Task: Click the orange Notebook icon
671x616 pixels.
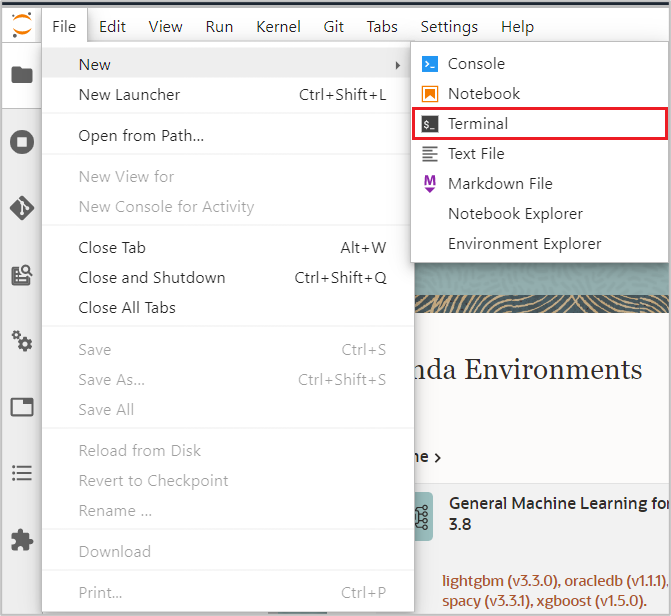Action: tap(430, 94)
